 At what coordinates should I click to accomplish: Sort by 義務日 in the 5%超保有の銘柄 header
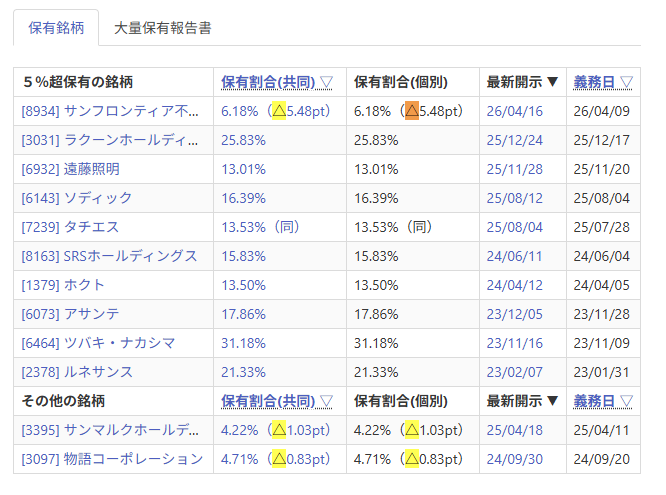tap(603, 82)
